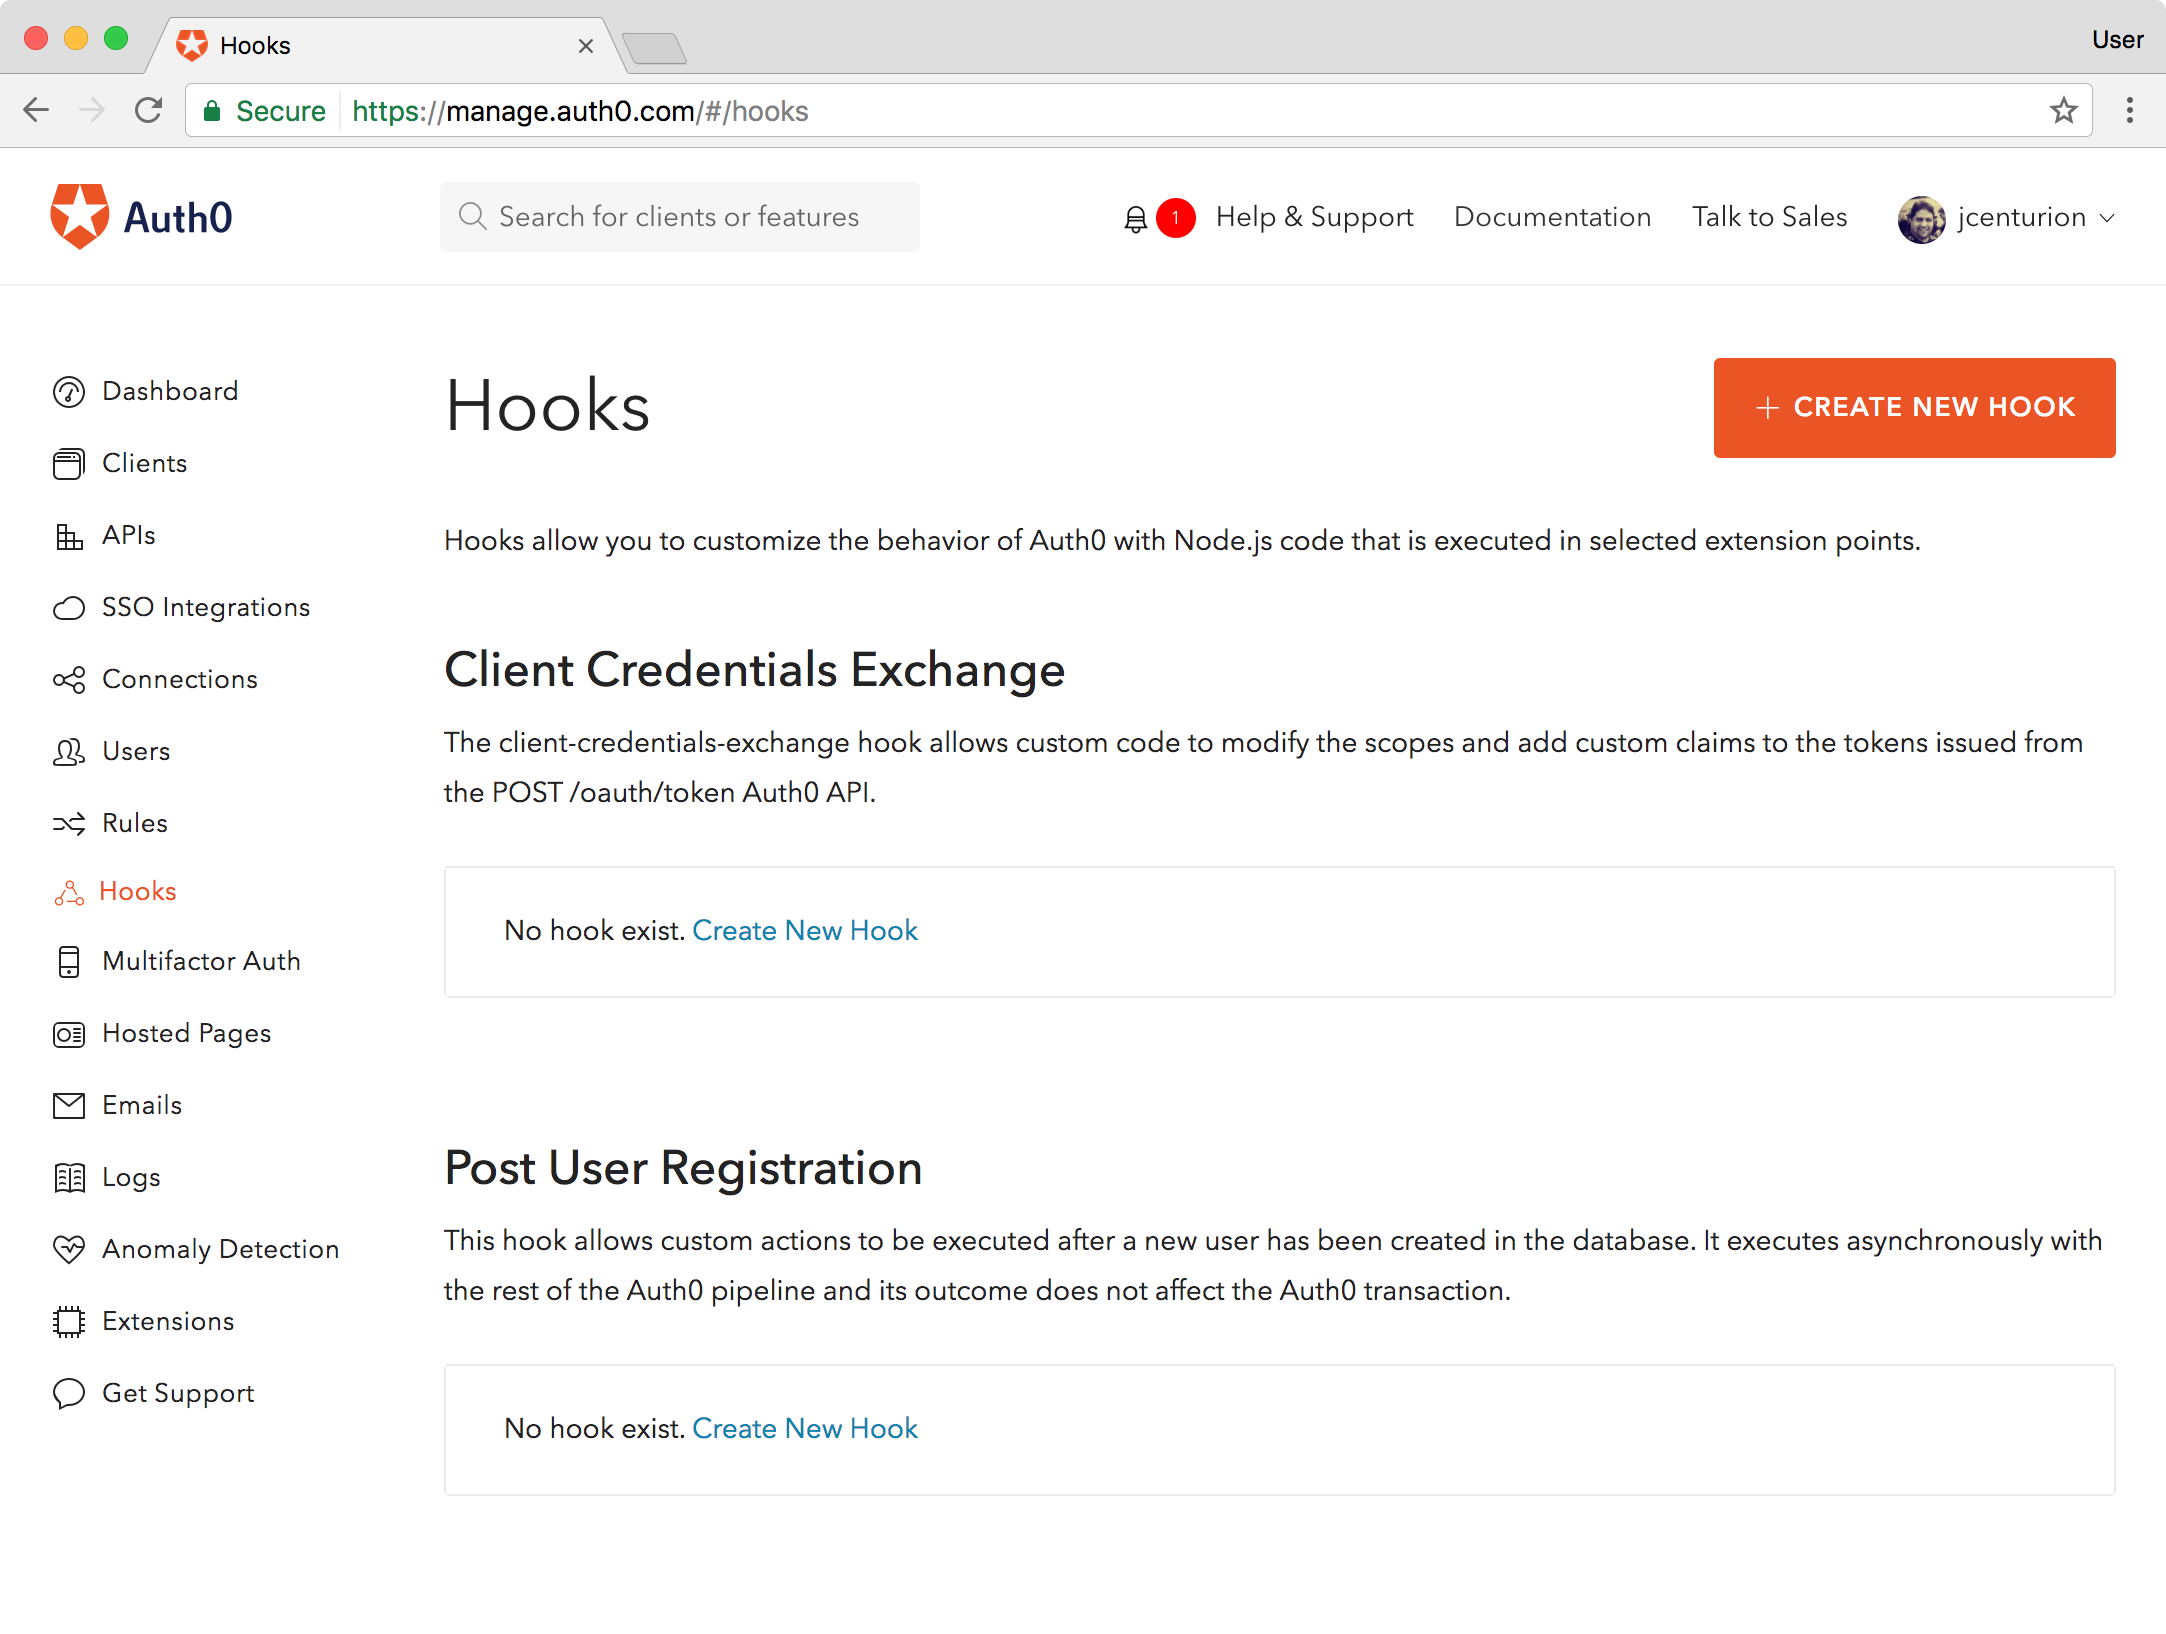2166x1634 pixels.
Task: Reload the page with the browser refresh button
Action: coord(148,111)
